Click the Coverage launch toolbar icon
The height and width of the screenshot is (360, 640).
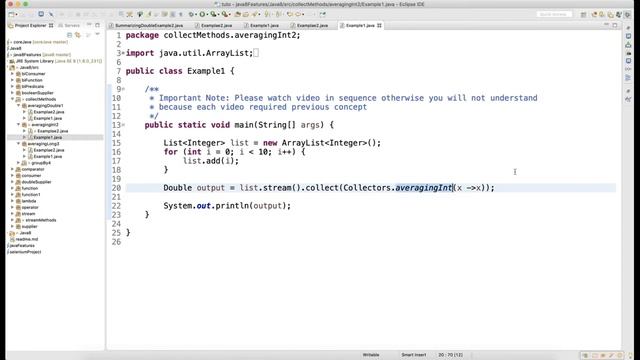click(x=213, y=14)
